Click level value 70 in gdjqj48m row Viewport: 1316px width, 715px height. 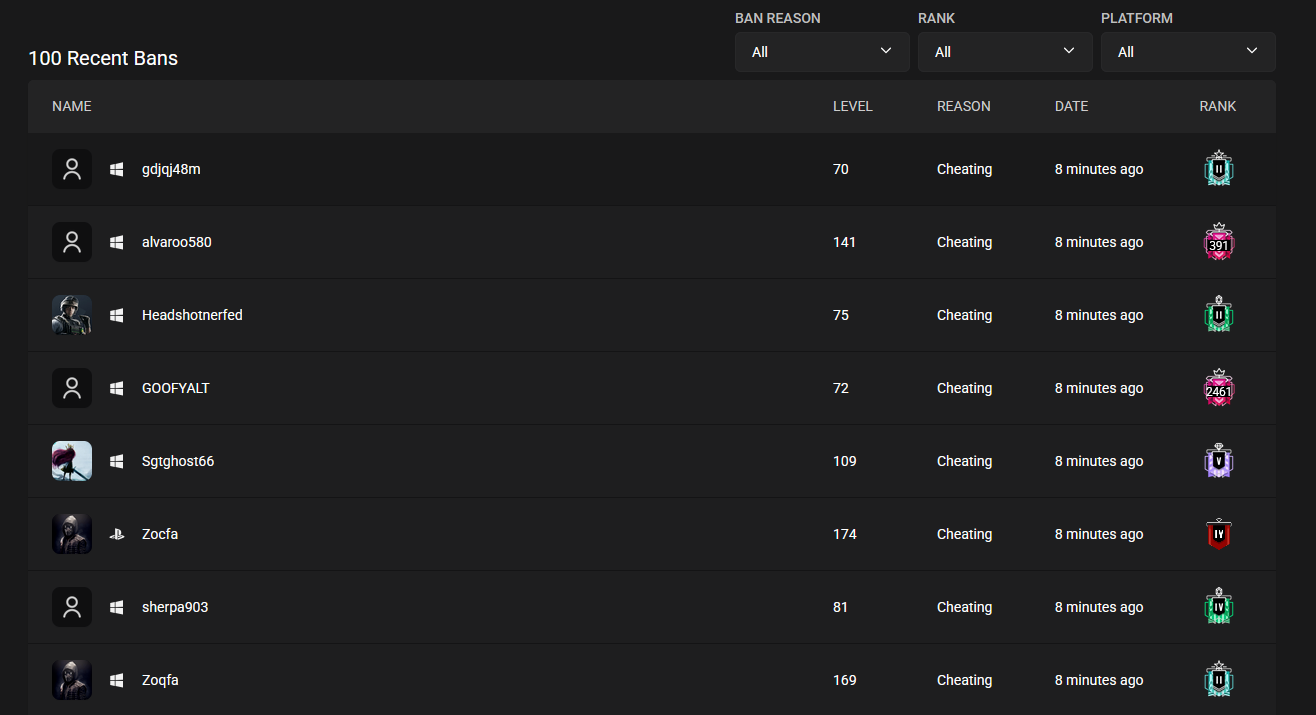pyautogui.click(x=841, y=169)
